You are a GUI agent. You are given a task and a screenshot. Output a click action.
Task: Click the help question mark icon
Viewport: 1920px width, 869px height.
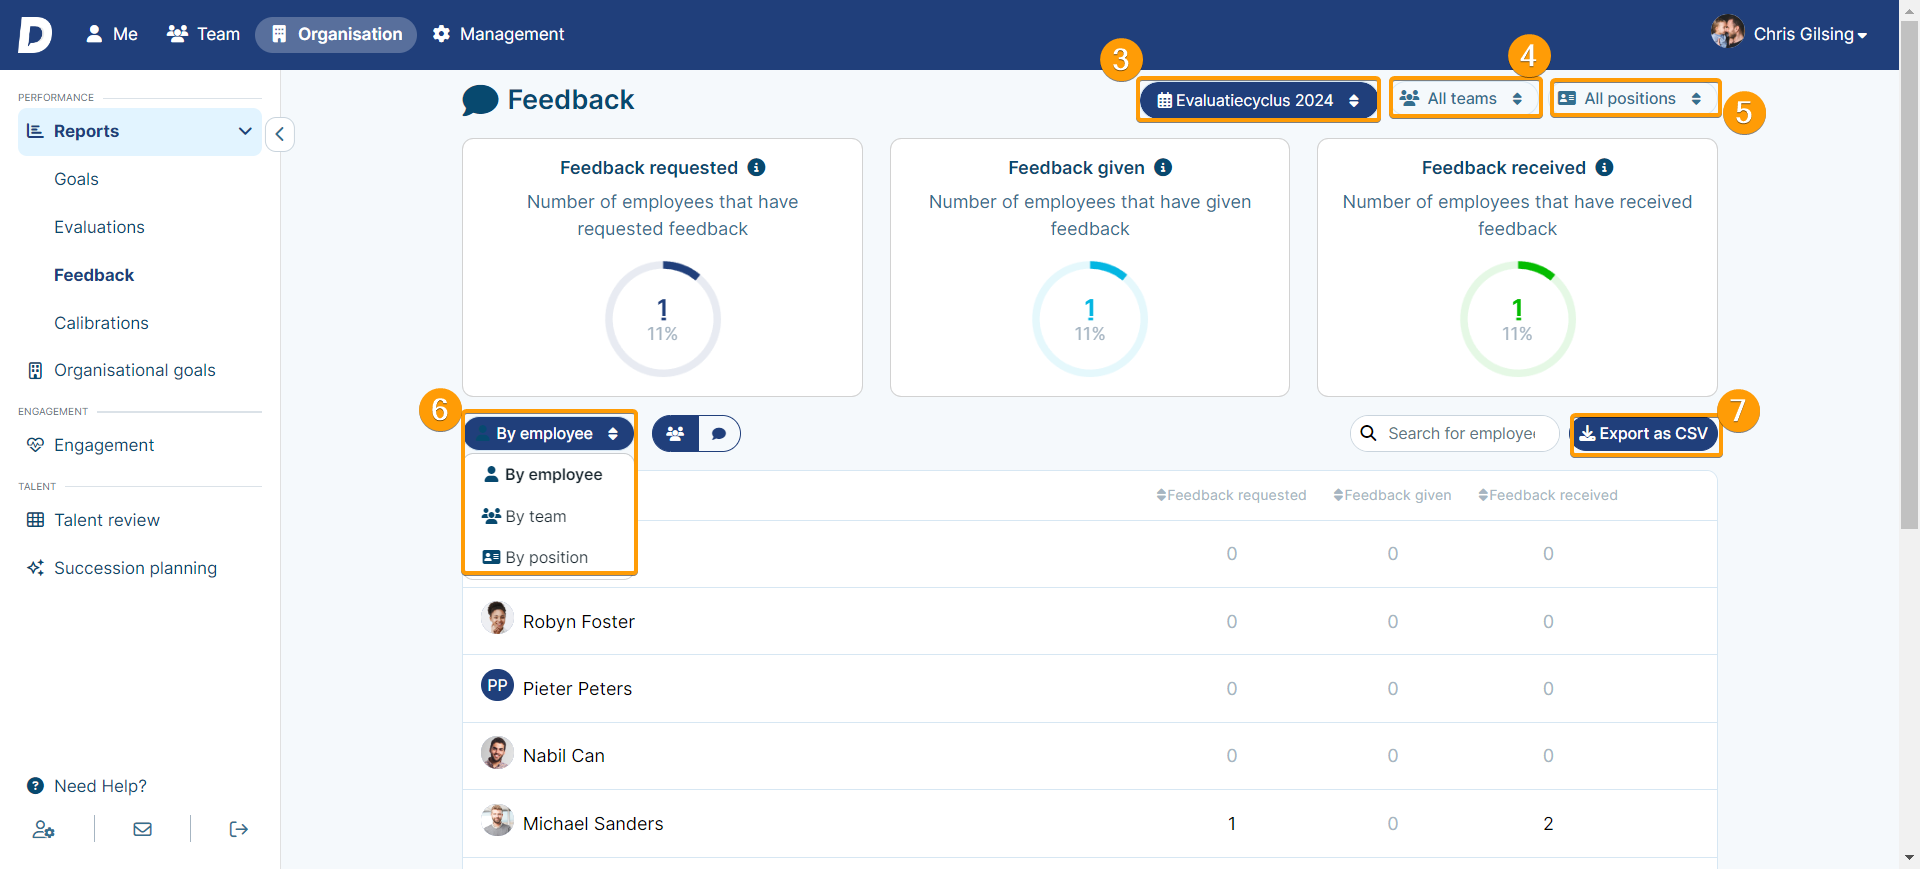pos(35,786)
